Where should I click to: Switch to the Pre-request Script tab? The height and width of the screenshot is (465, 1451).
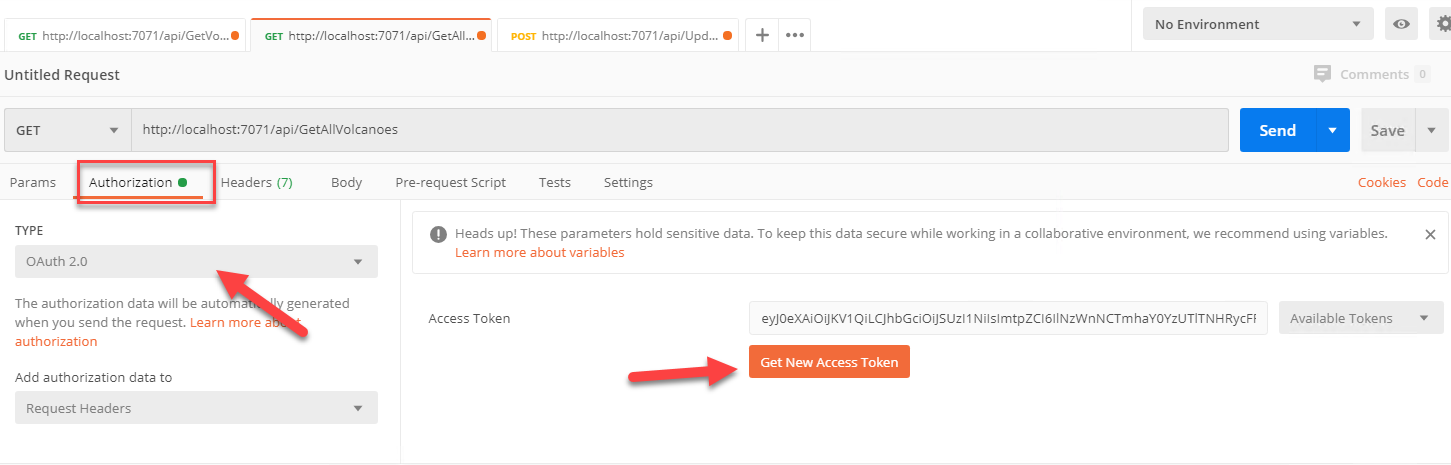(x=450, y=182)
